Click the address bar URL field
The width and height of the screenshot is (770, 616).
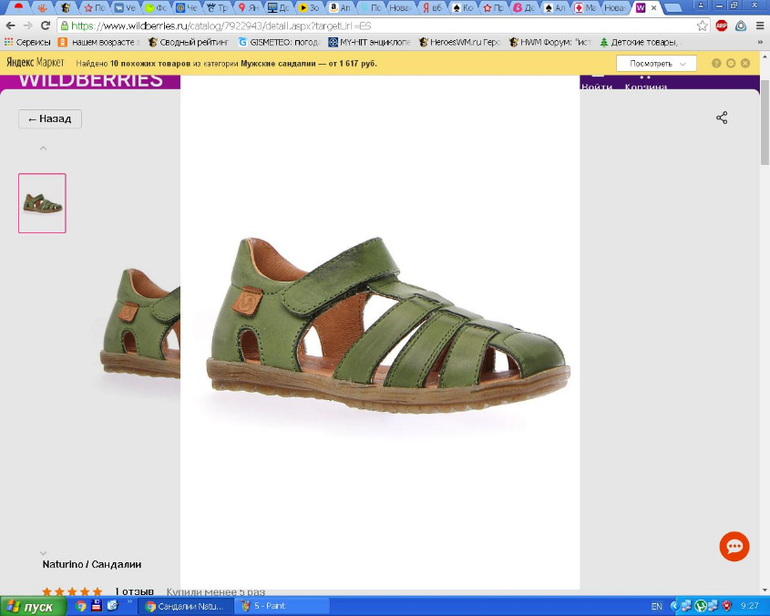[380, 26]
